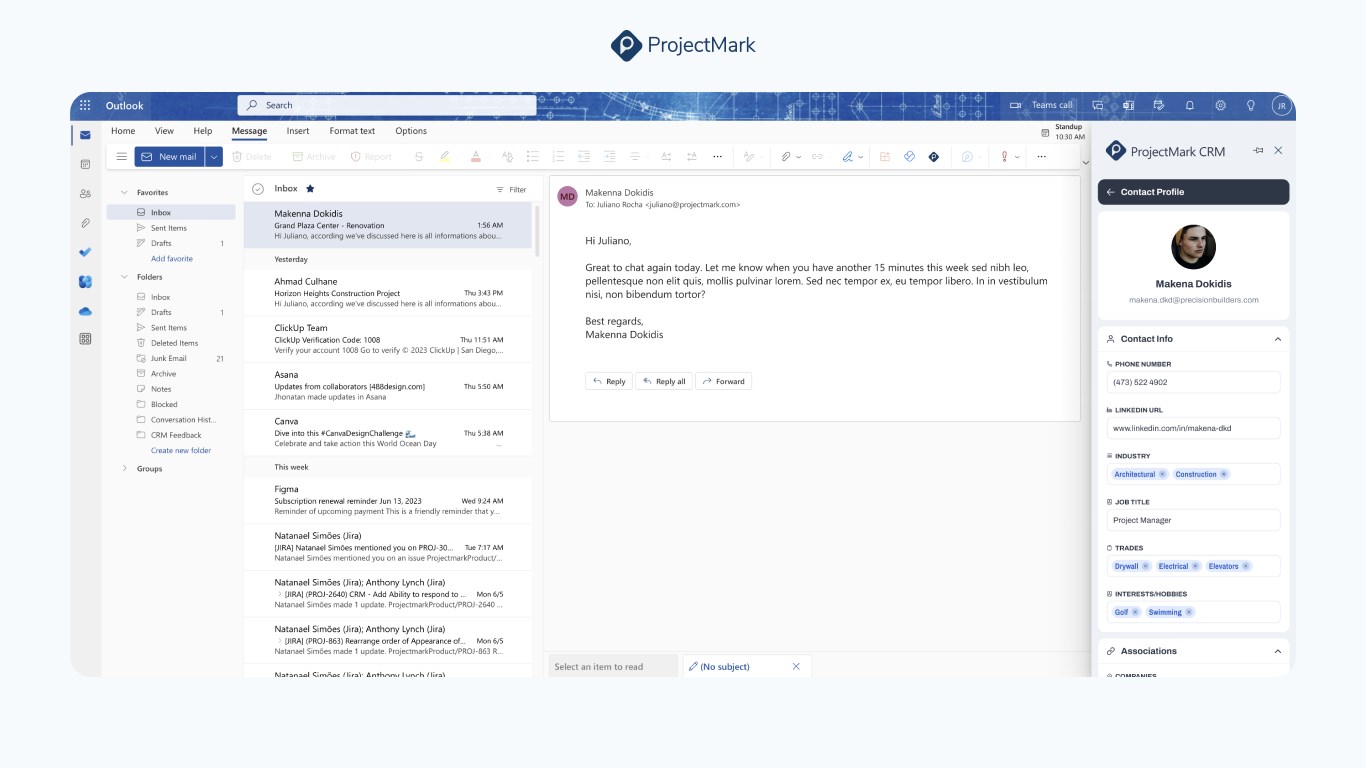Click Reply under the email body
The image size is (1366, 768).
click(x=609, y=381)
